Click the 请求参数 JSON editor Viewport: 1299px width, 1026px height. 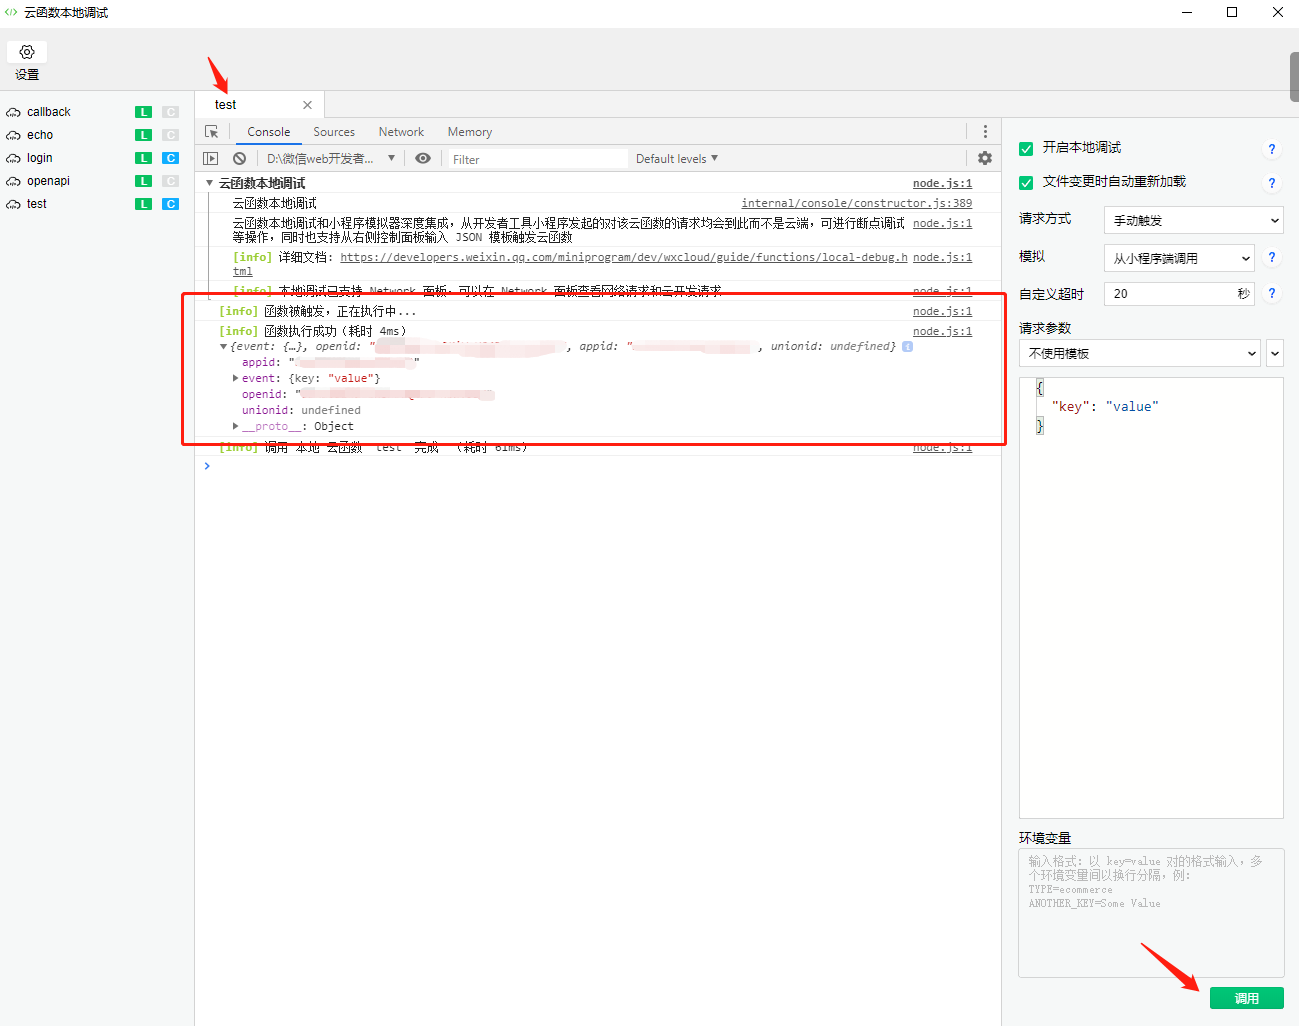tap(1151, 598)
